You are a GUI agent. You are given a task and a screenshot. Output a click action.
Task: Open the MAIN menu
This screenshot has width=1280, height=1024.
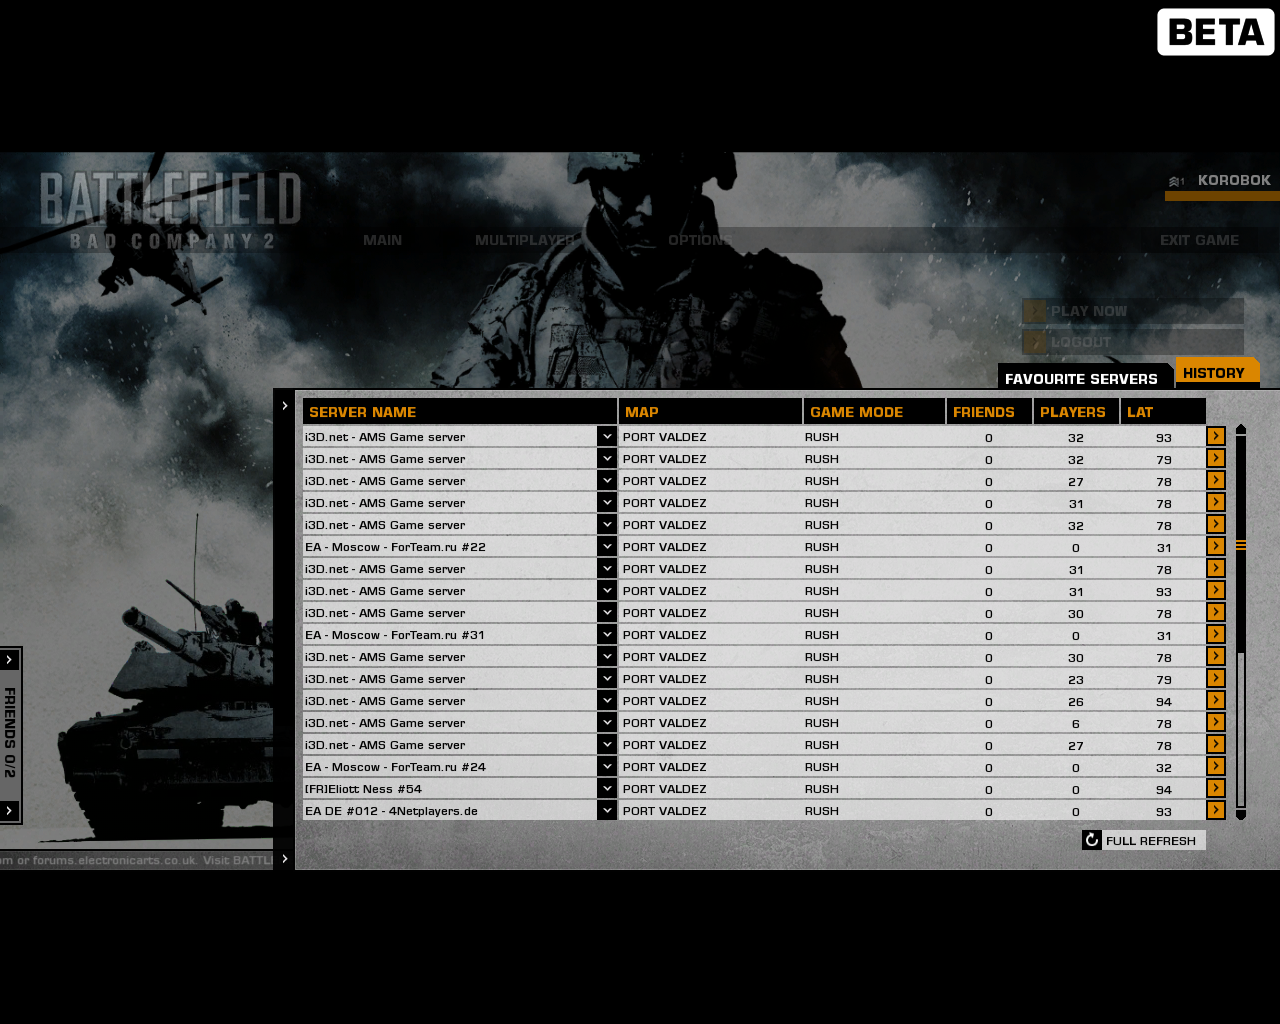click(x=383, y=240)
